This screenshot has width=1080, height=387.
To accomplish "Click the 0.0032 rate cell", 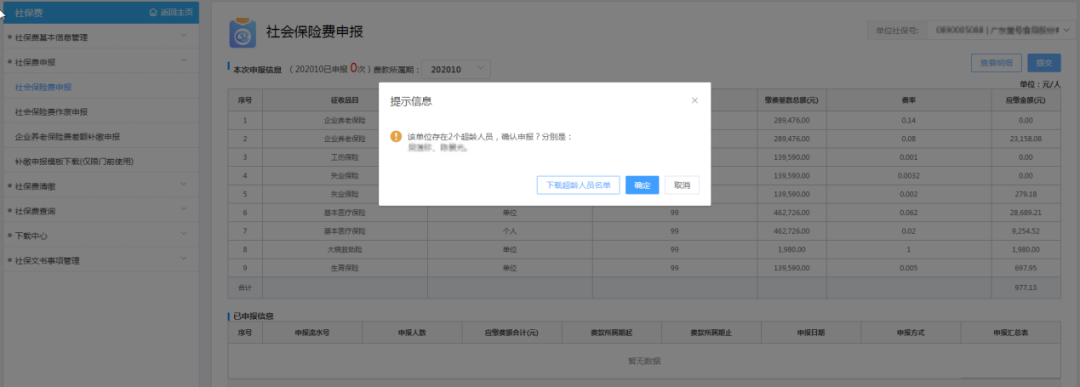I will coord(908,176).
